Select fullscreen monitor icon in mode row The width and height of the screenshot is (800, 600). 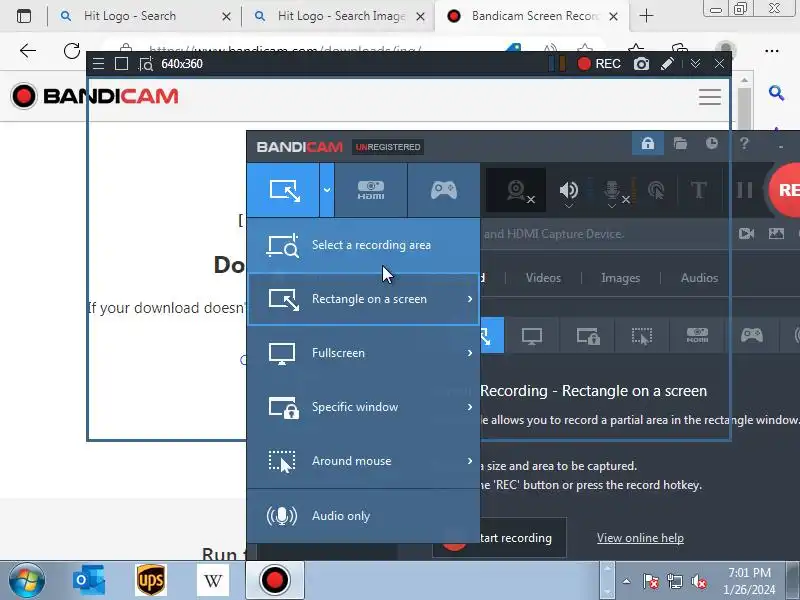pyautogui.click(x=532, y=336)
